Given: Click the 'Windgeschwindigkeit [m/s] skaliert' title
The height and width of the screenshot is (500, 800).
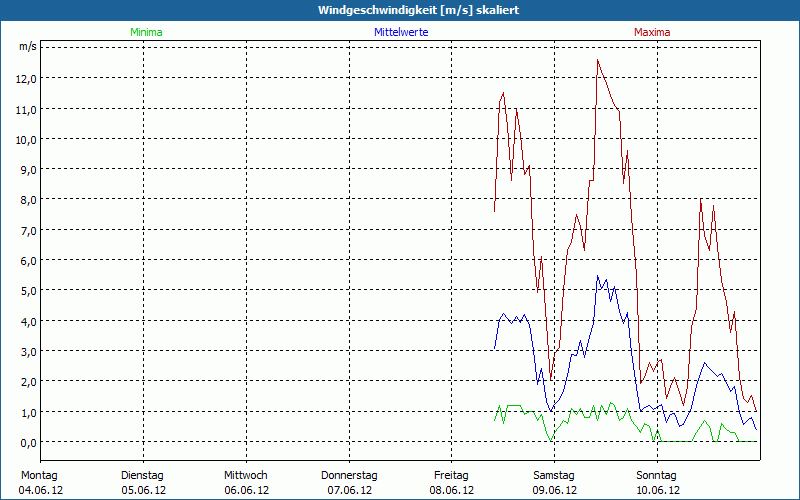Looking at the screenshot, I should tap(418, 10).
